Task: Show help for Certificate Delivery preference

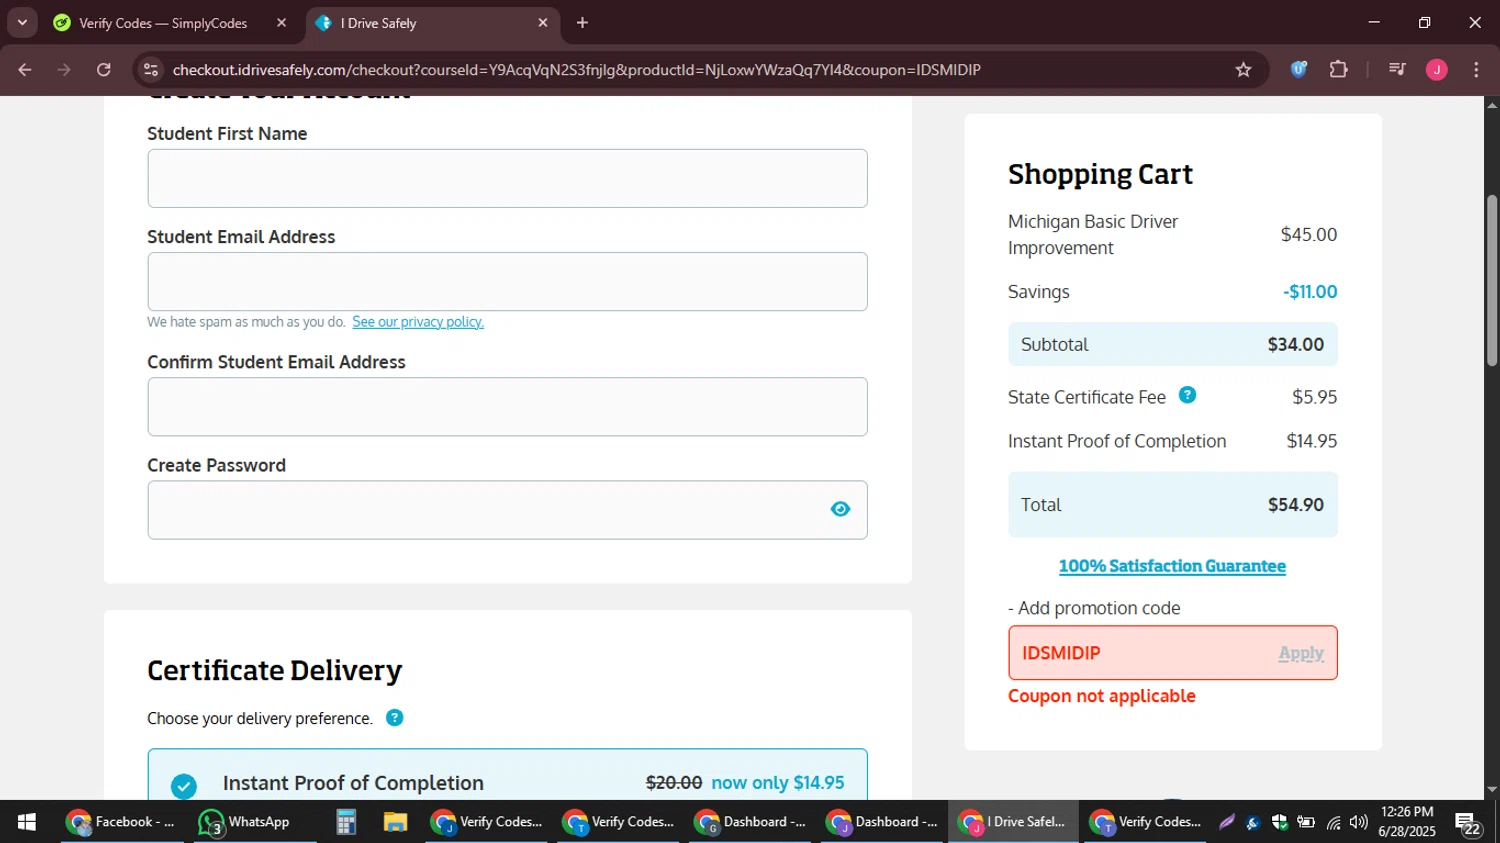Action: [x=395, y=718]
